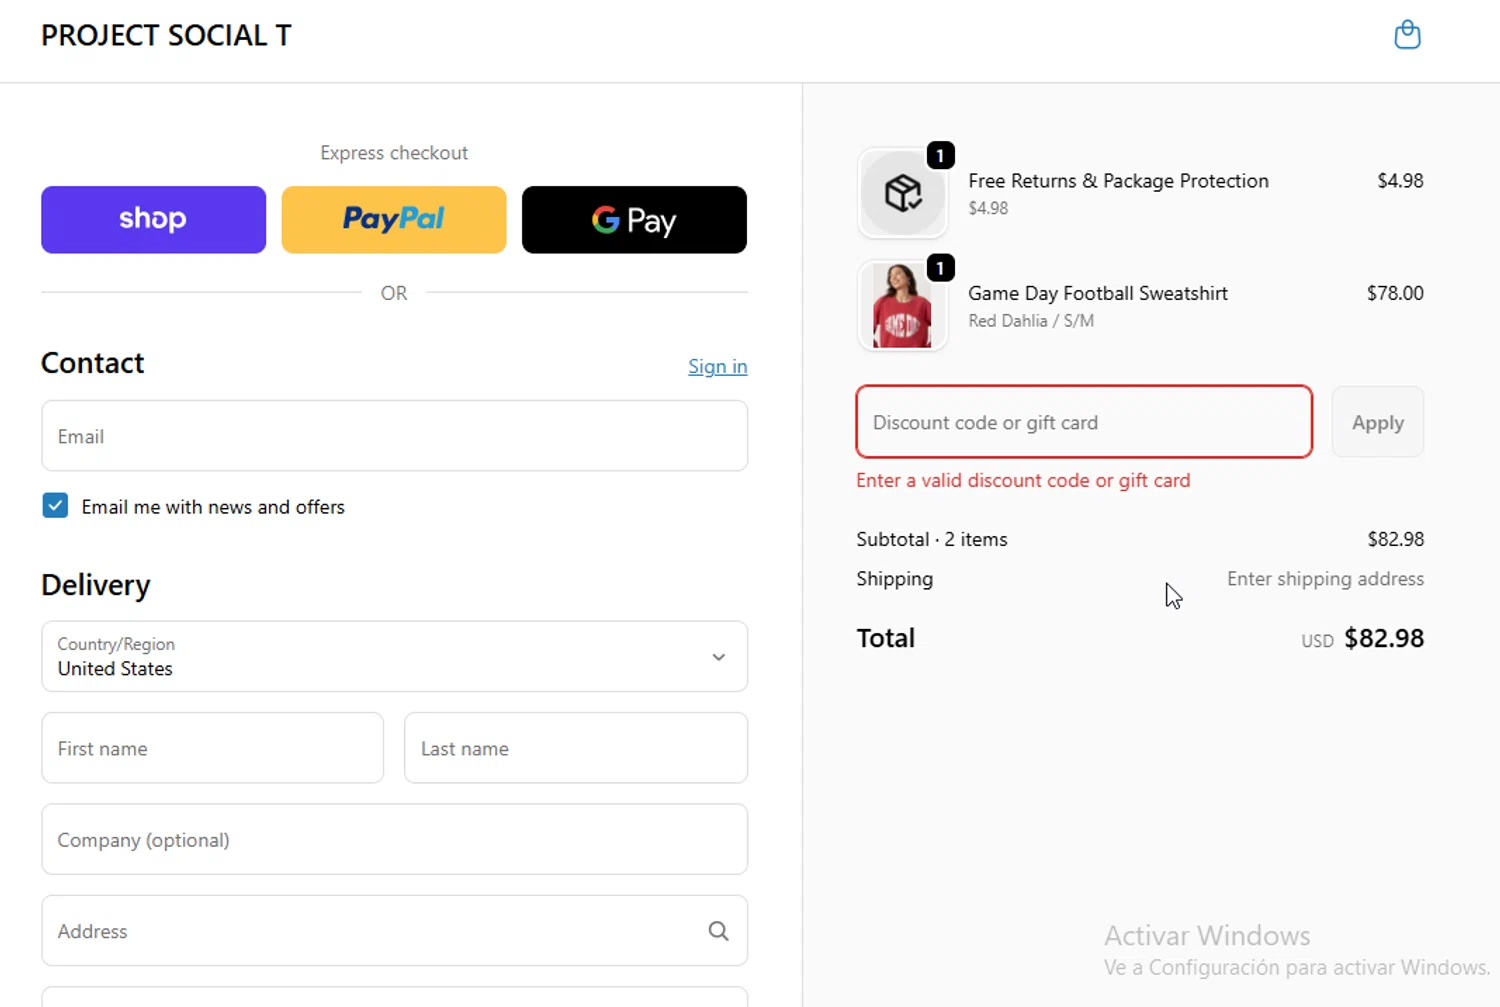
Task: Choose PayPal express checkout
Action: (394, 219)
